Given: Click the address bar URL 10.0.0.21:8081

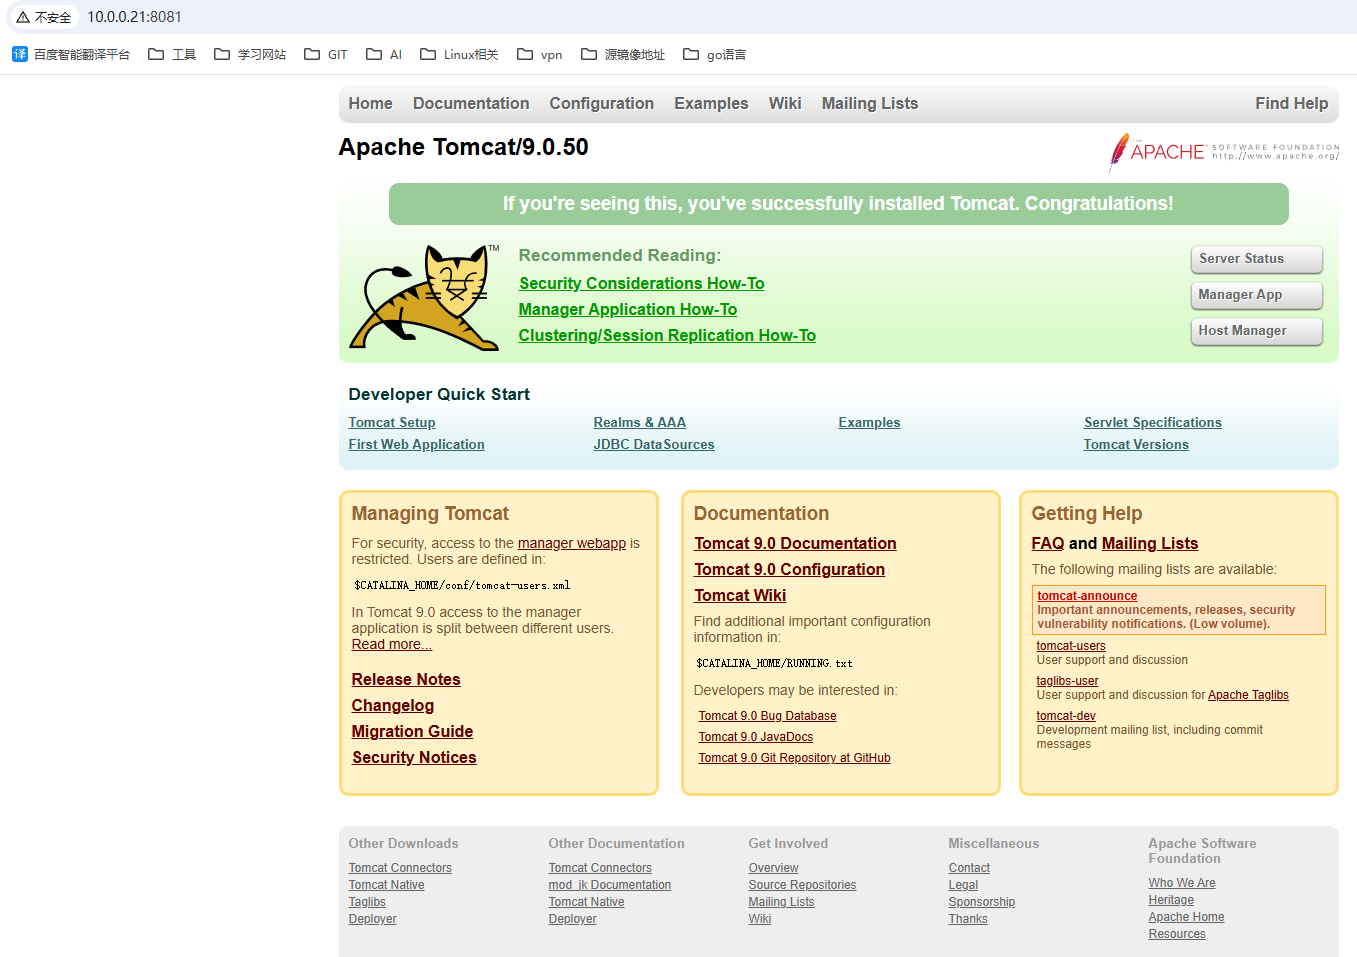Looking at the screenshot, I should 134,17.
